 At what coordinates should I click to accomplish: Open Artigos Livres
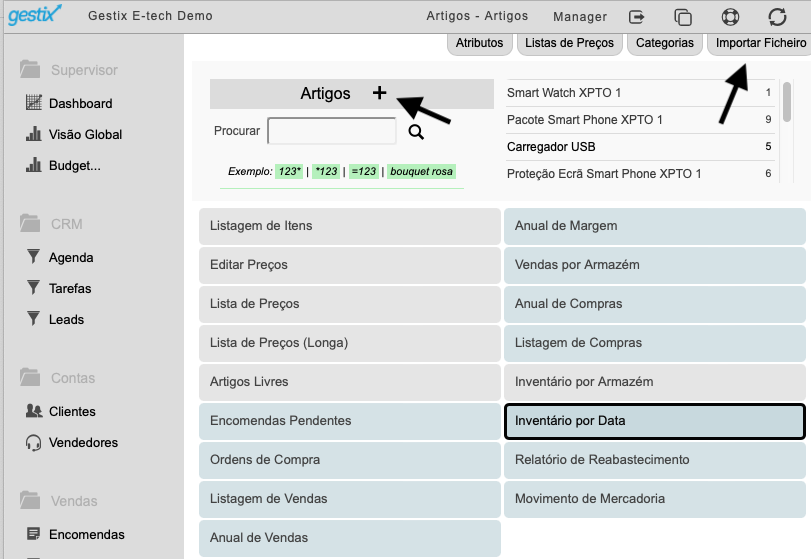tap(350, 382)
